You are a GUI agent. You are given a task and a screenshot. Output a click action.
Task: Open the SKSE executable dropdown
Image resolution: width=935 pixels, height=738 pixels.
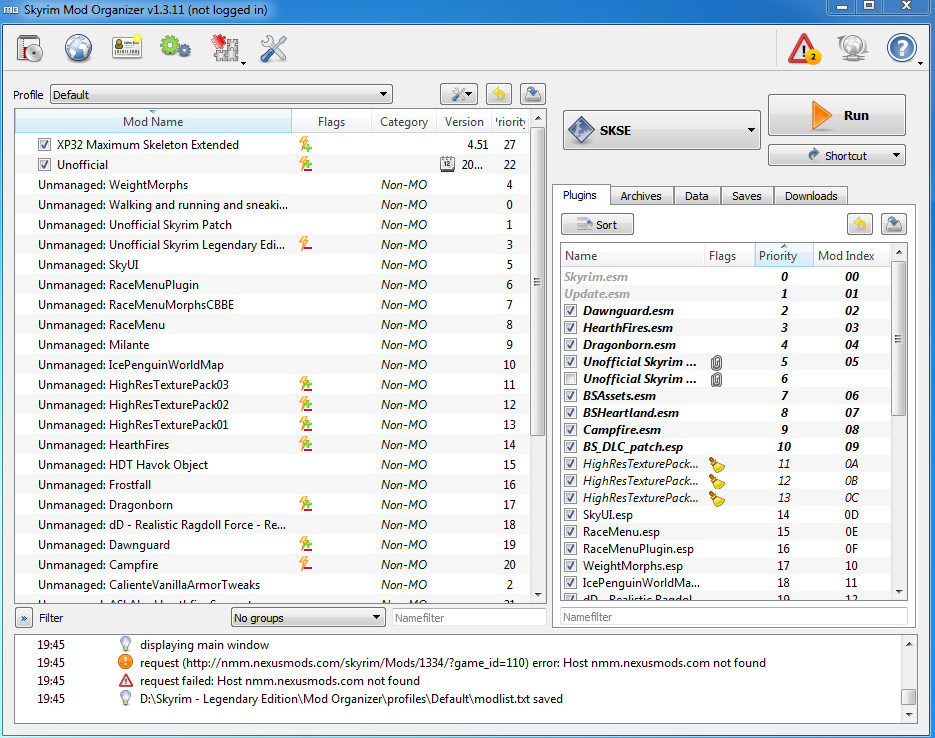click(661, 130)
